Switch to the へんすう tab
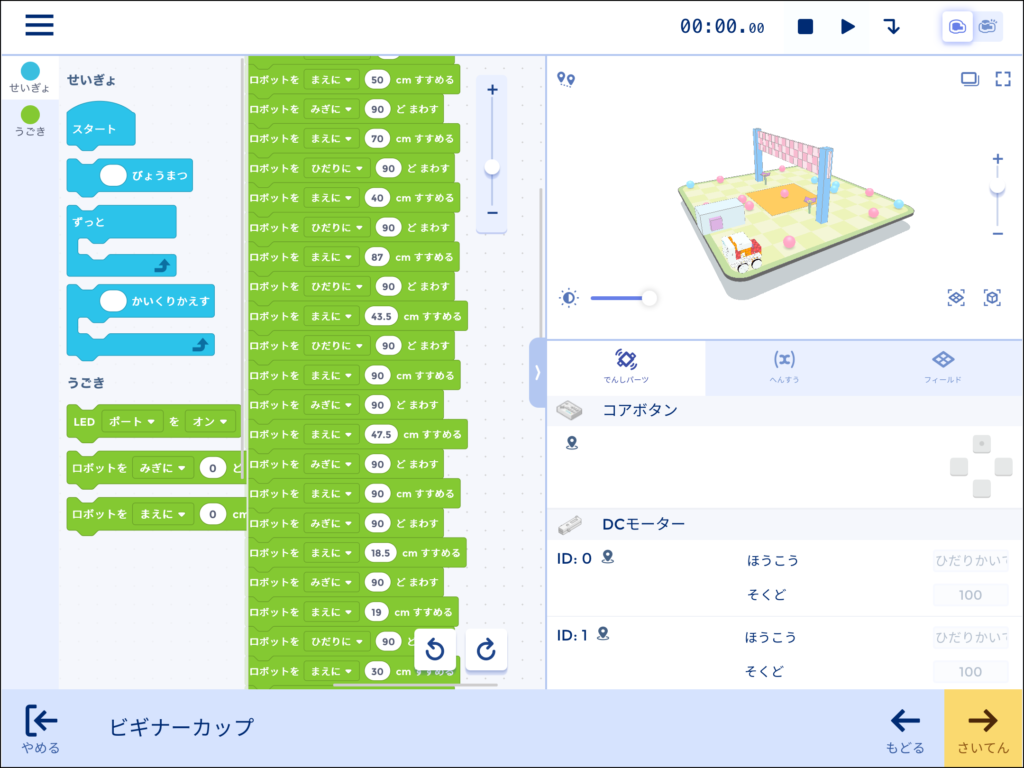The height and width of the screenshot is (768, 1024). point(784,366)
